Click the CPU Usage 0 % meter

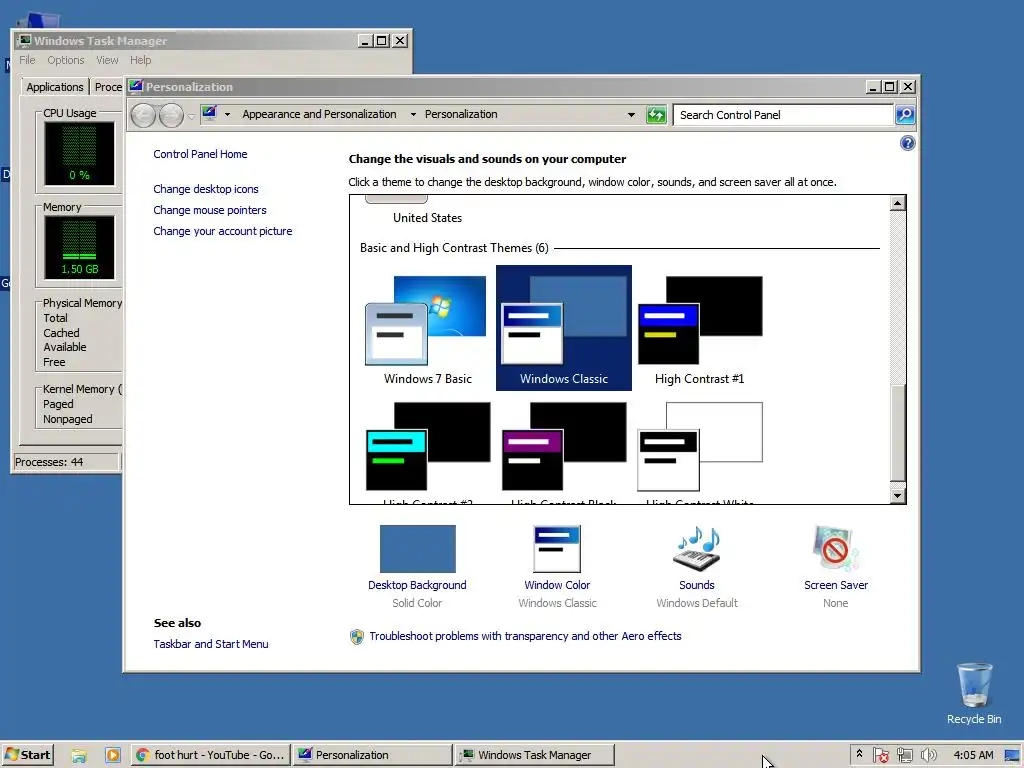coord(79,154)
